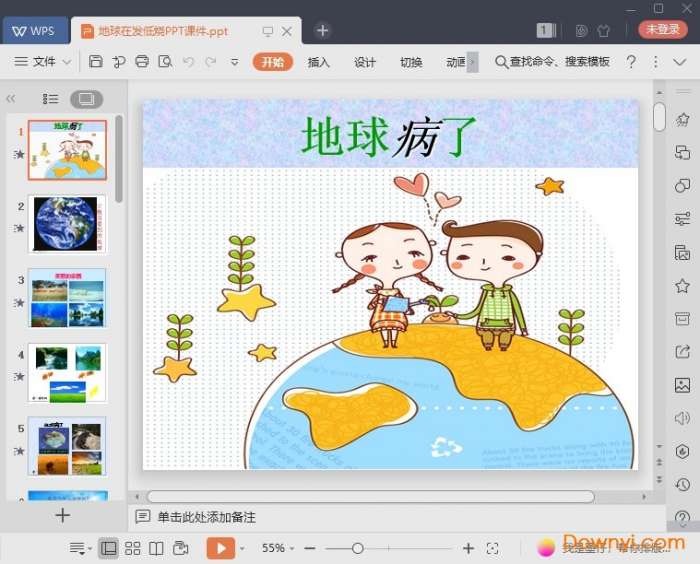Click the print preview icon
This screenshot has width=700, height=564.
[165, 61]
